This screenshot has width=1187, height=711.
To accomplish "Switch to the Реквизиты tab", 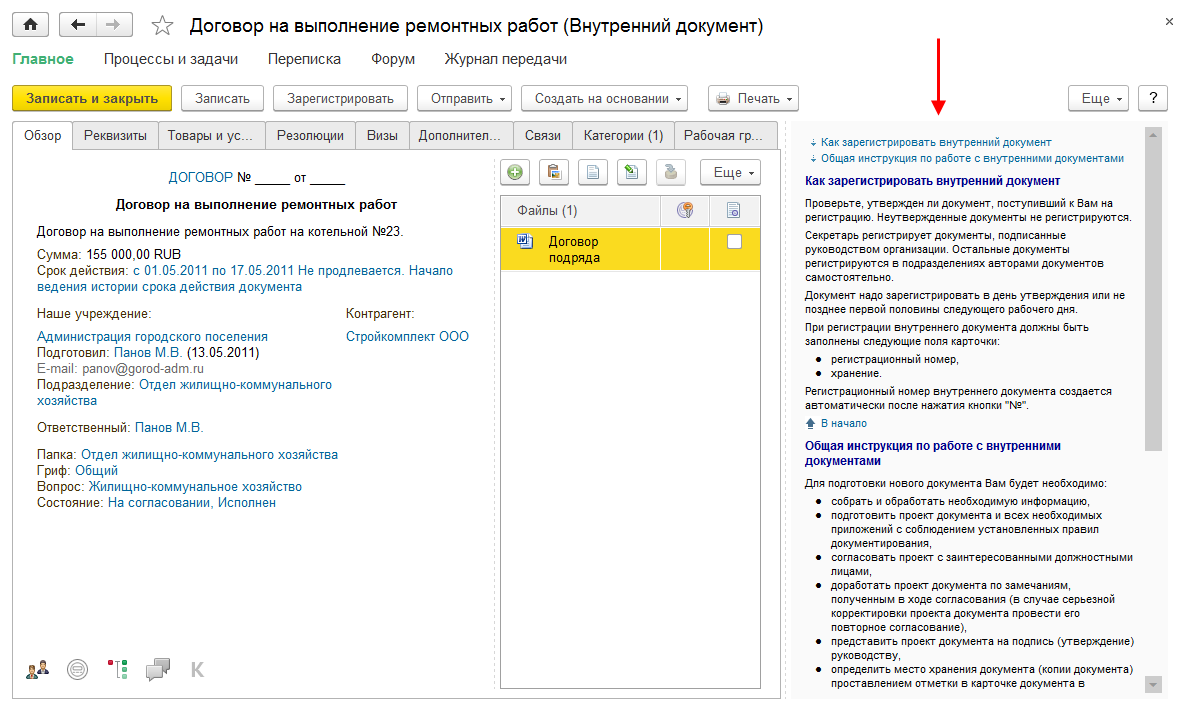I will tap(115, 136).
